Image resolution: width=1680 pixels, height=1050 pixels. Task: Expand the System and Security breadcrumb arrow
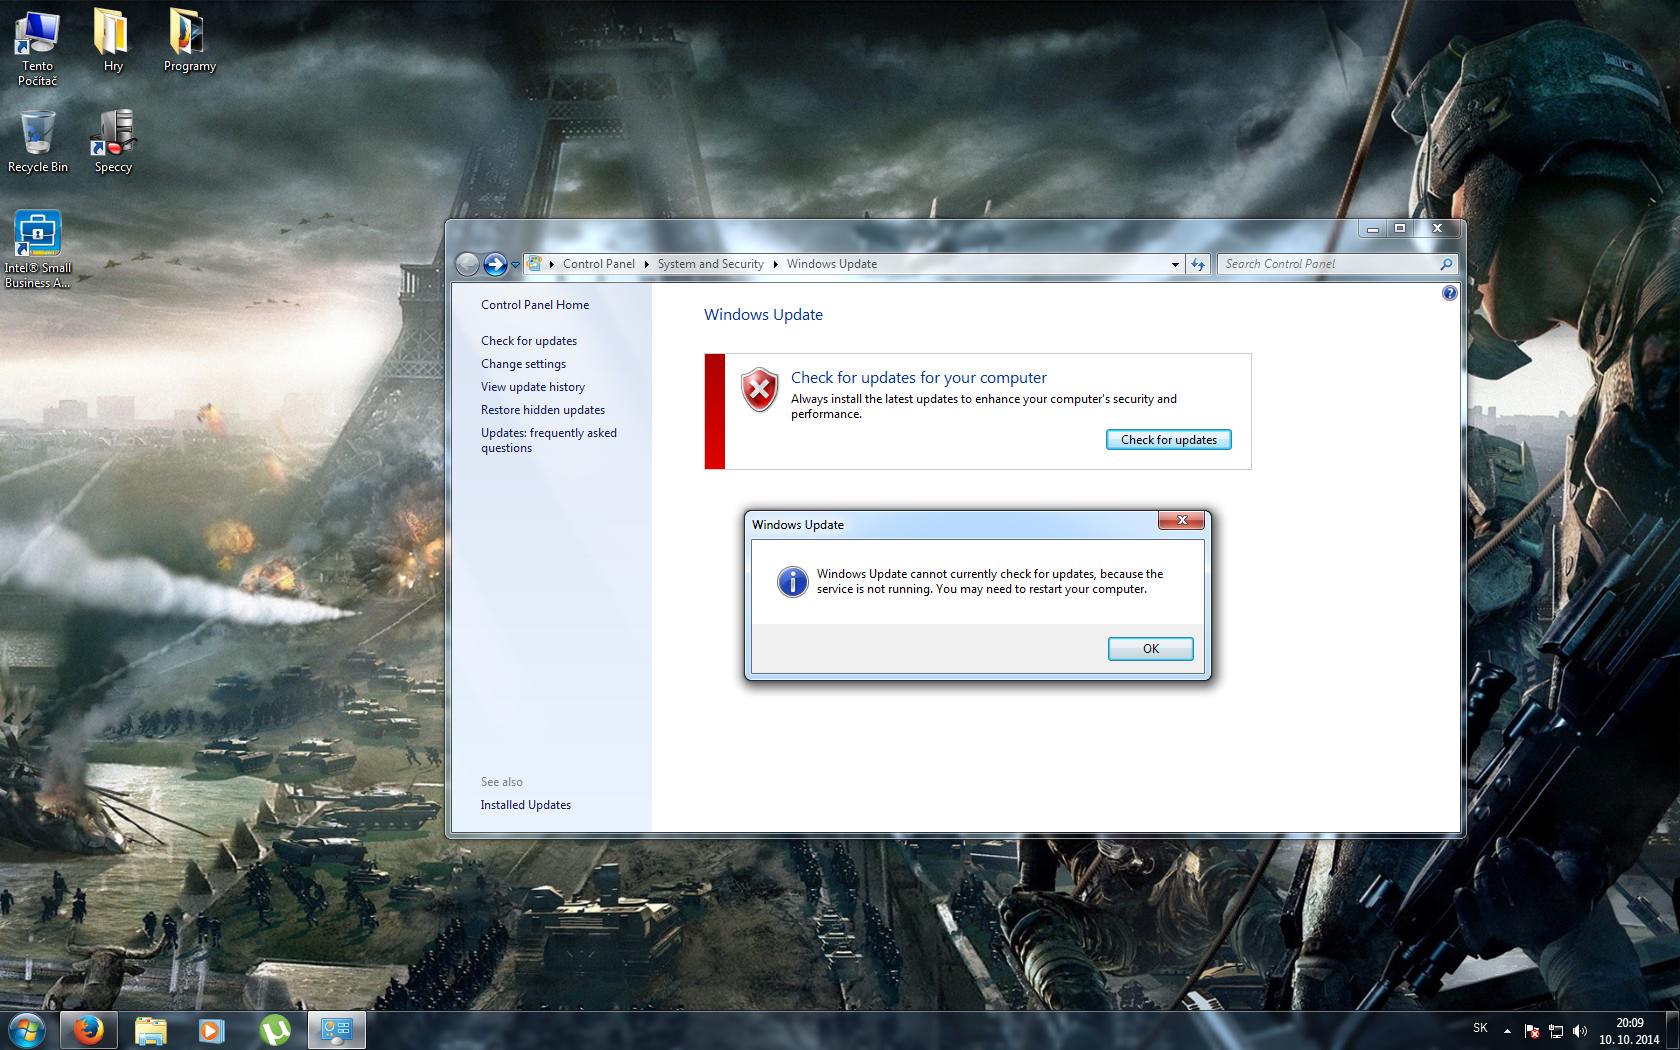pos(775,265)
